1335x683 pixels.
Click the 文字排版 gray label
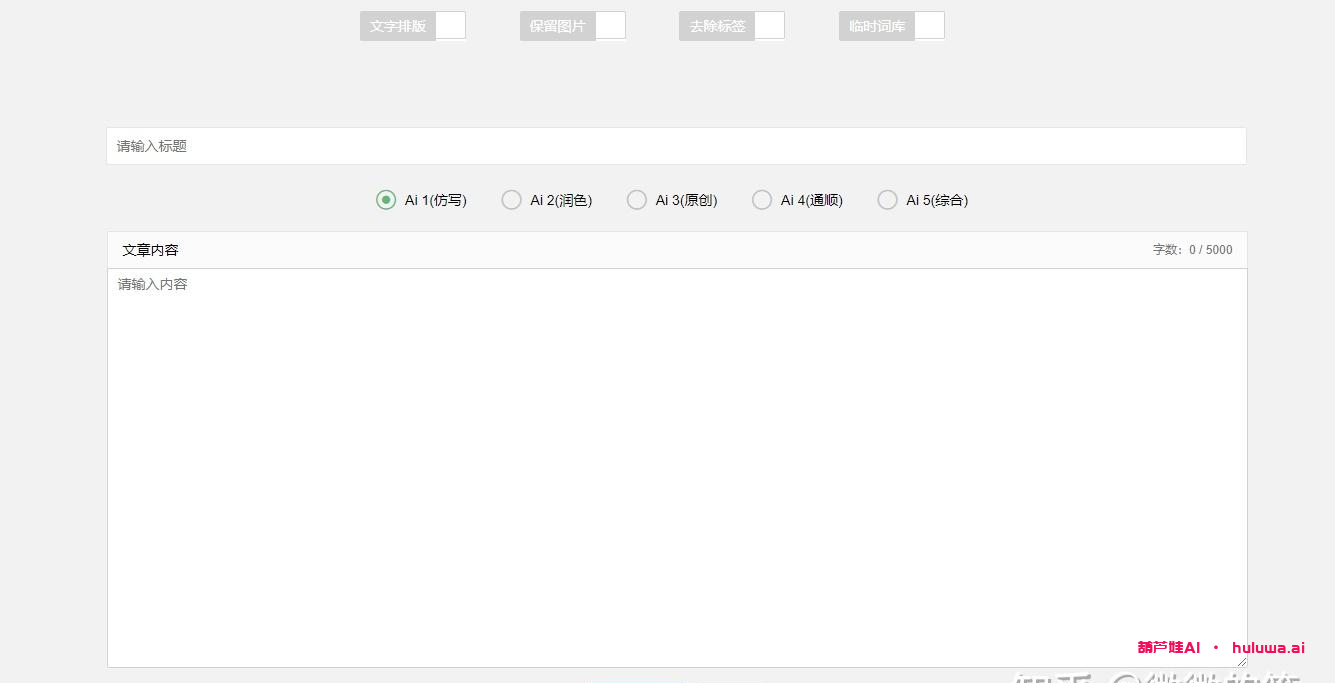[x=398, y=26]
